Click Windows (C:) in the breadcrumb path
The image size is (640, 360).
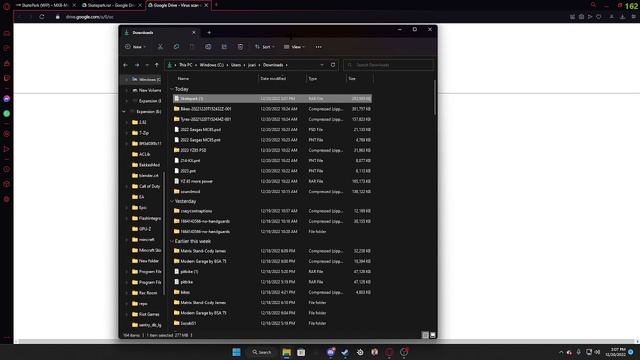click(x=212, y=65)
